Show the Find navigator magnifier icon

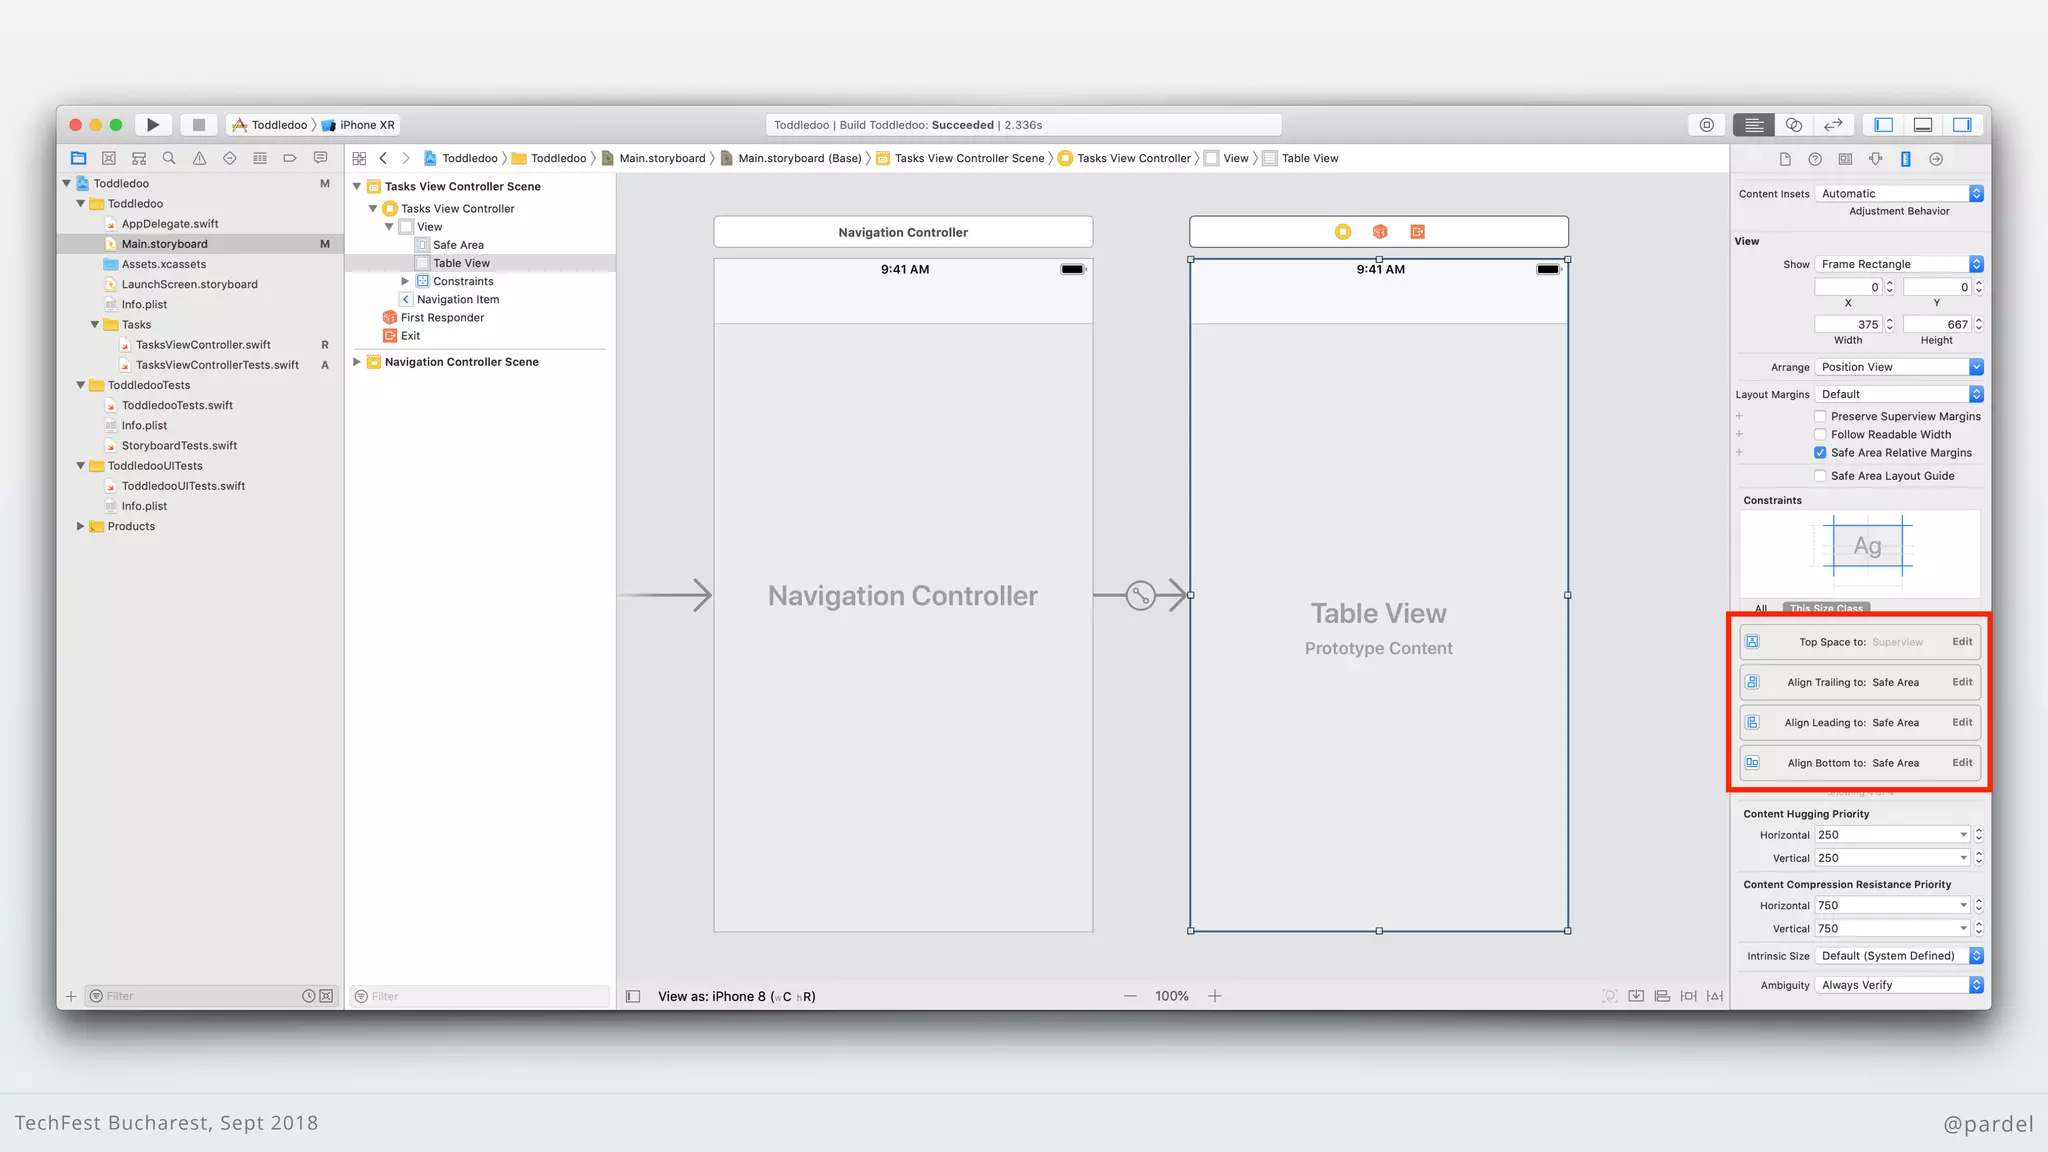click(169, 158)
